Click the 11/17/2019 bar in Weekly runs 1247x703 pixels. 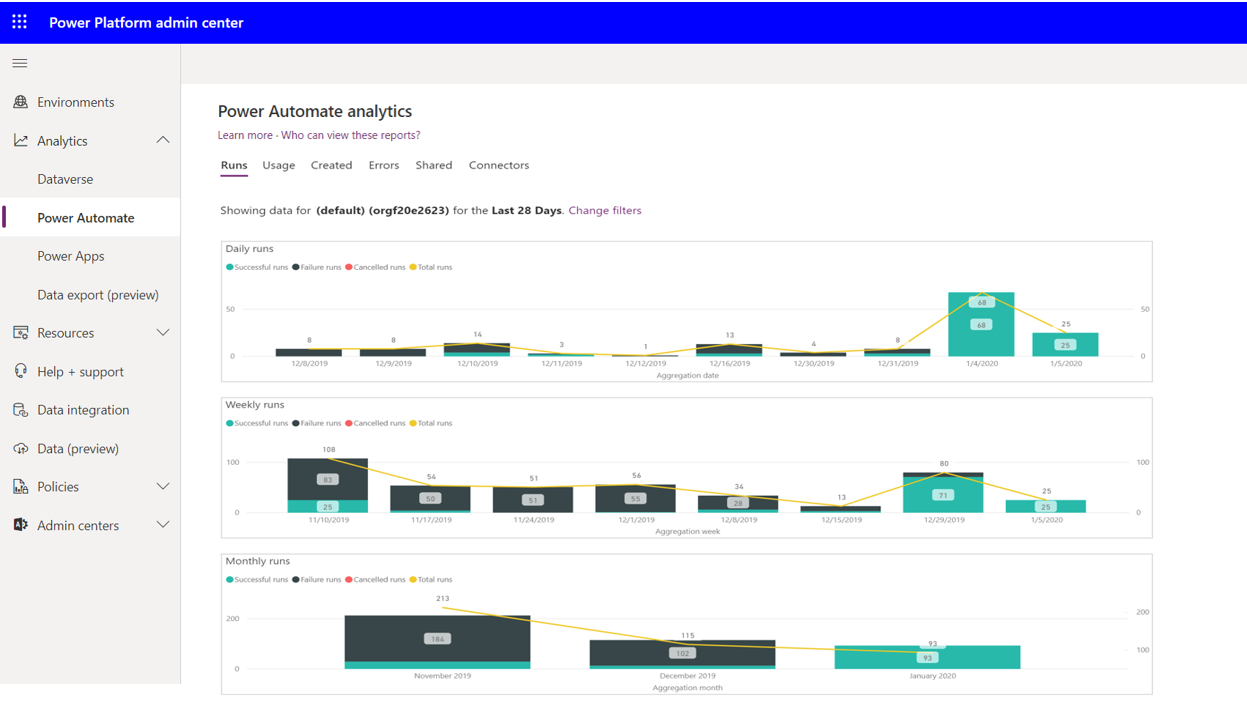point(430,499)
